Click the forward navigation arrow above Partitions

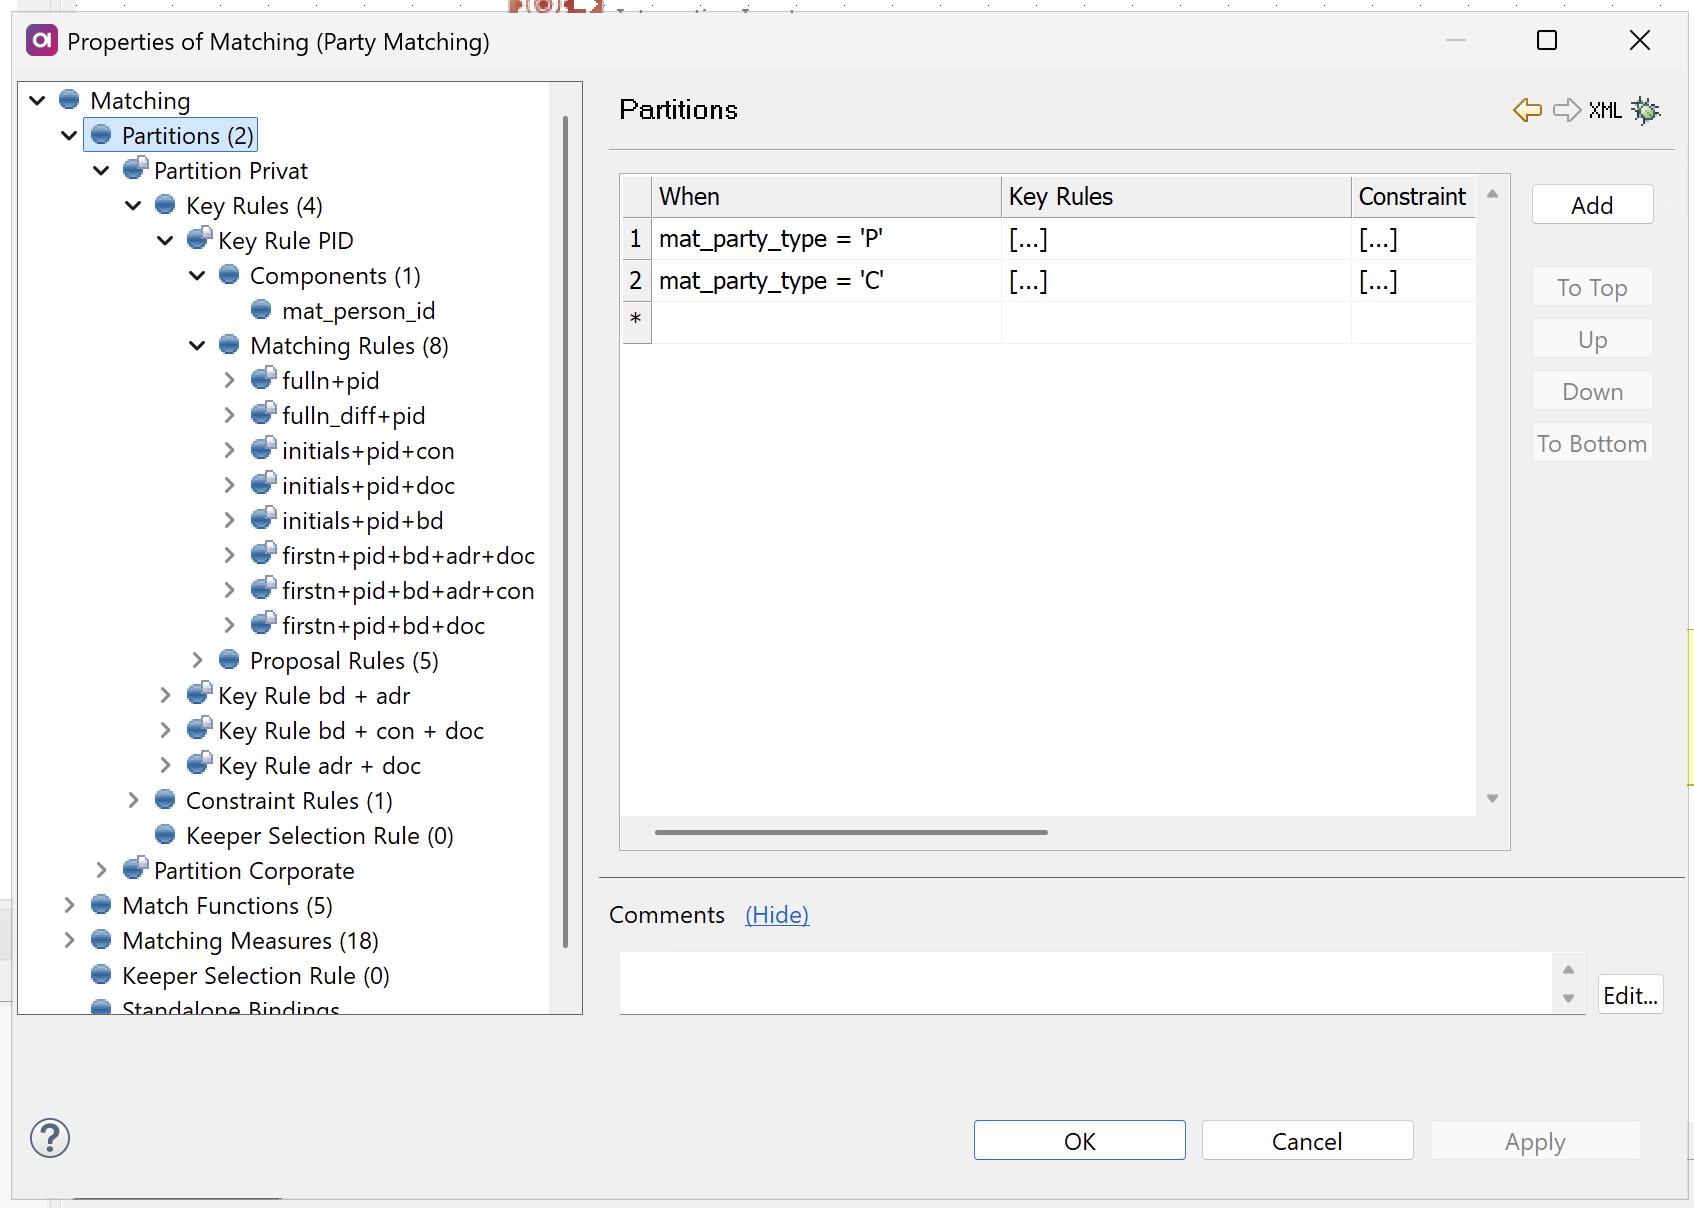click(1566, 110)
